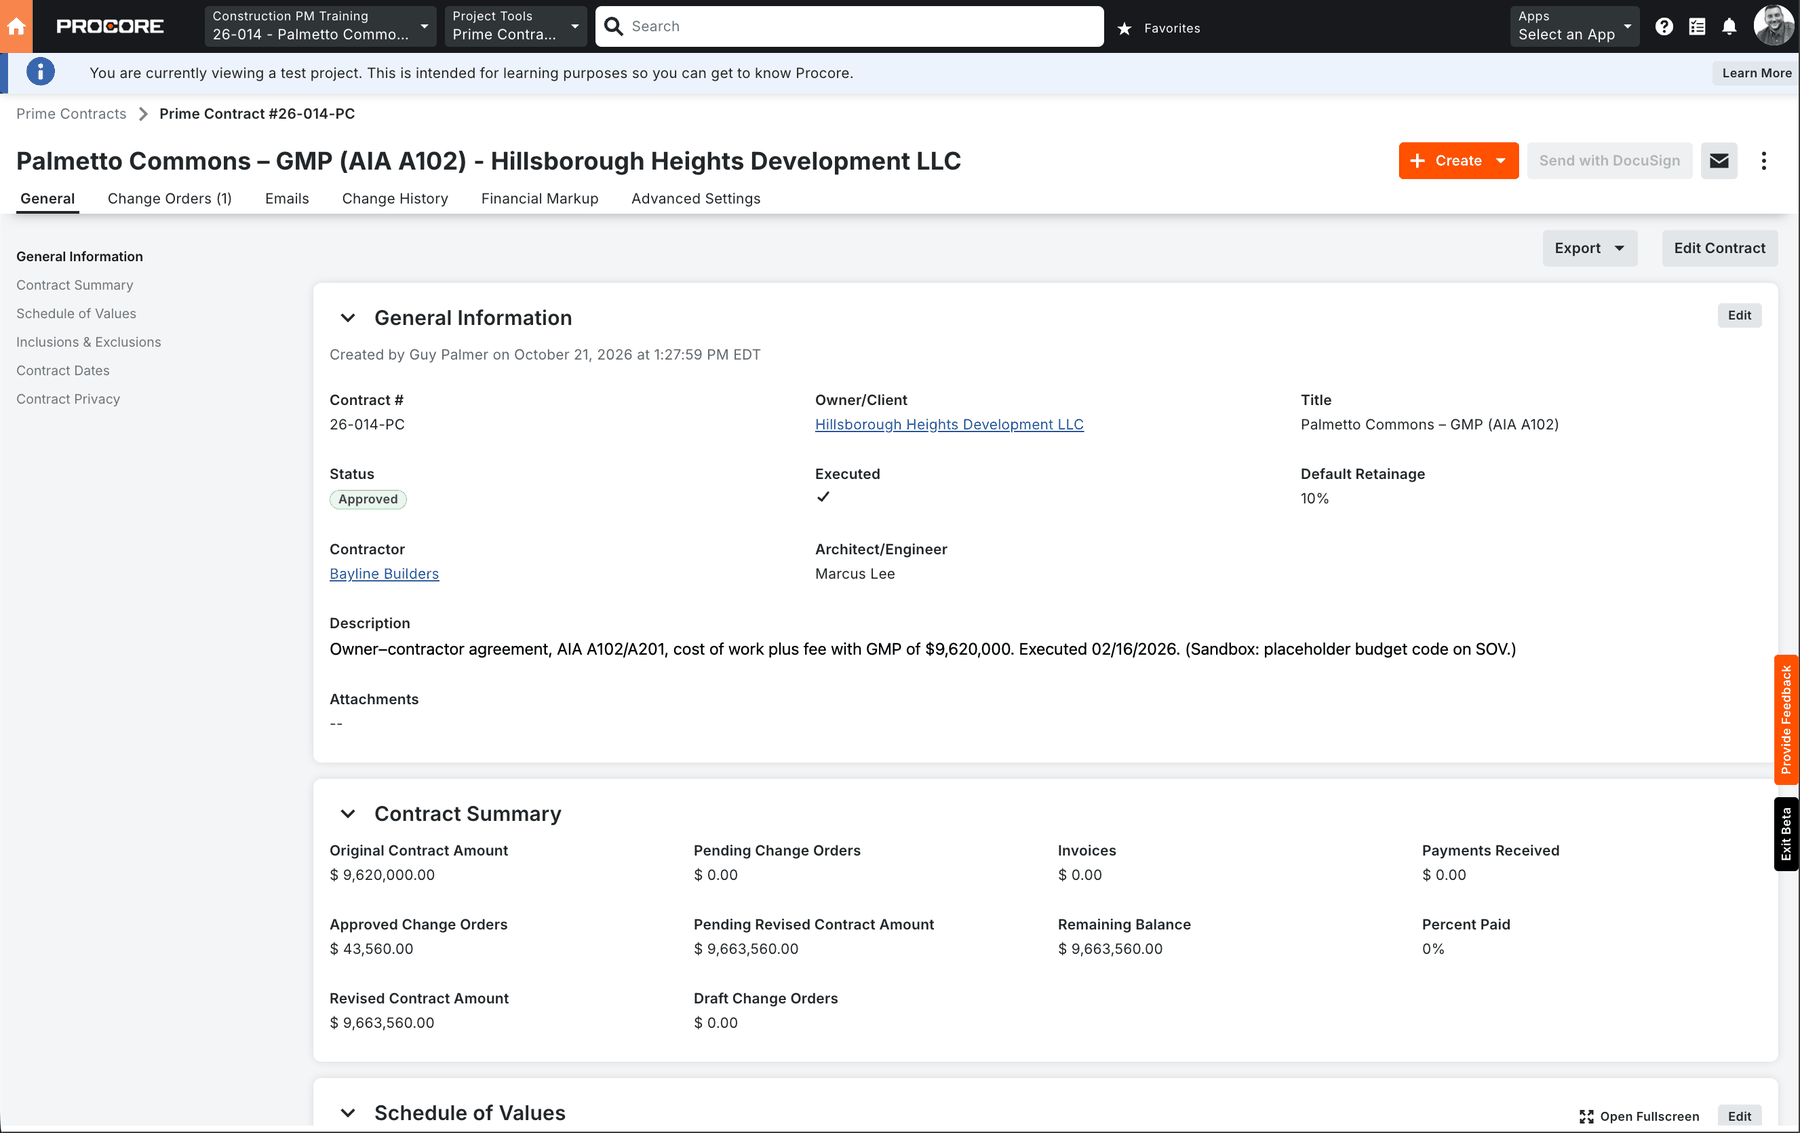The height and width of the screenshot is (1133, 1800).
Task: Go to the Procore home icon
Action: tap(16, 26)
